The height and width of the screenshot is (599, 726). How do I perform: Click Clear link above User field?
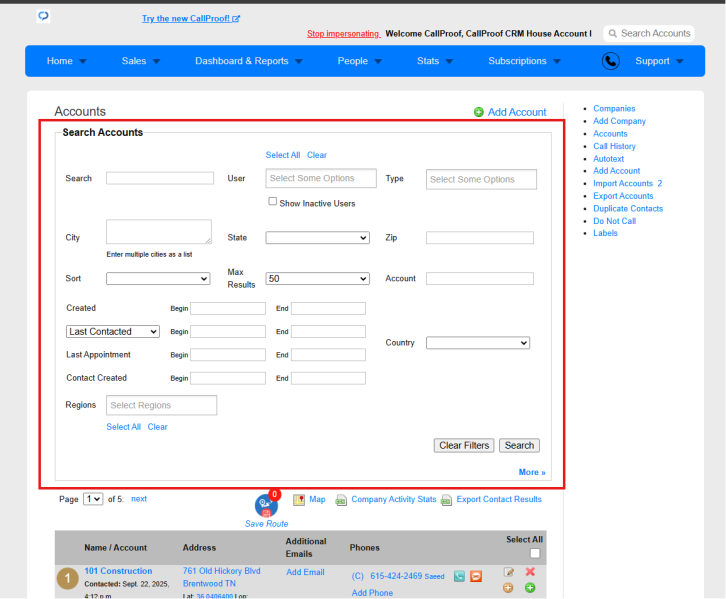click(317, 155)
